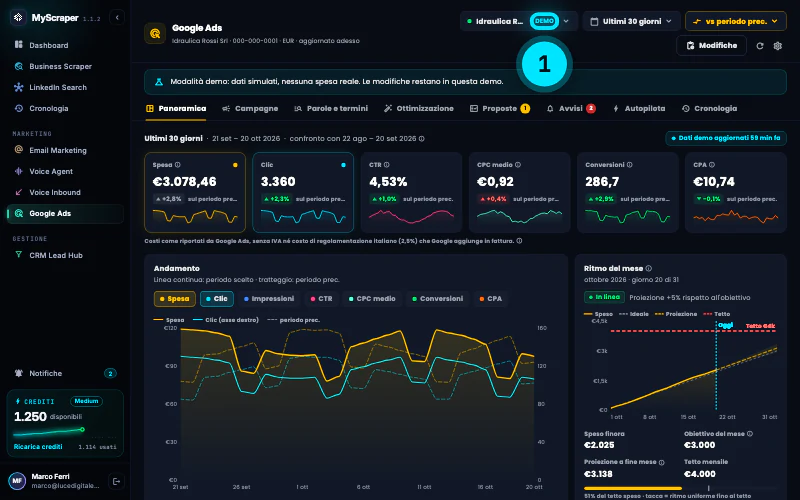Toggle CTR series chip in Andamento

coord(321,299)
